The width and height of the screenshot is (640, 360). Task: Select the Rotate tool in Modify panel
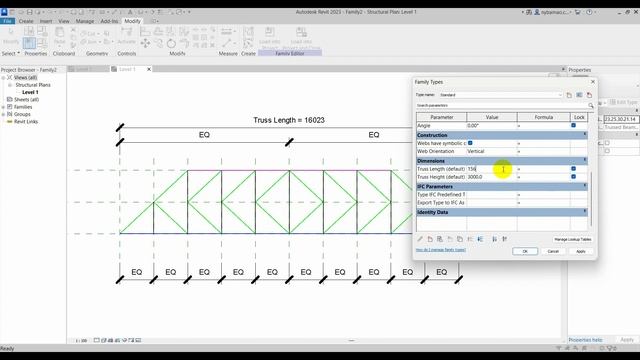click(171, 43)
